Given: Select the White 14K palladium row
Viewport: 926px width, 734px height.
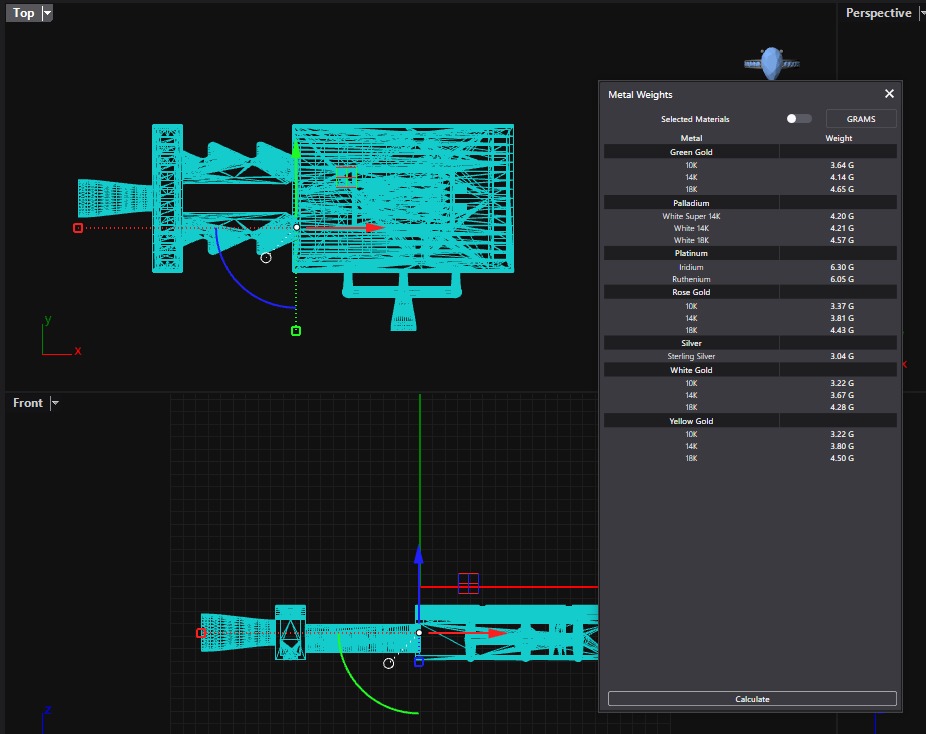Looking at the screenshot, I should pyautogui.click(x=750, y=228).
